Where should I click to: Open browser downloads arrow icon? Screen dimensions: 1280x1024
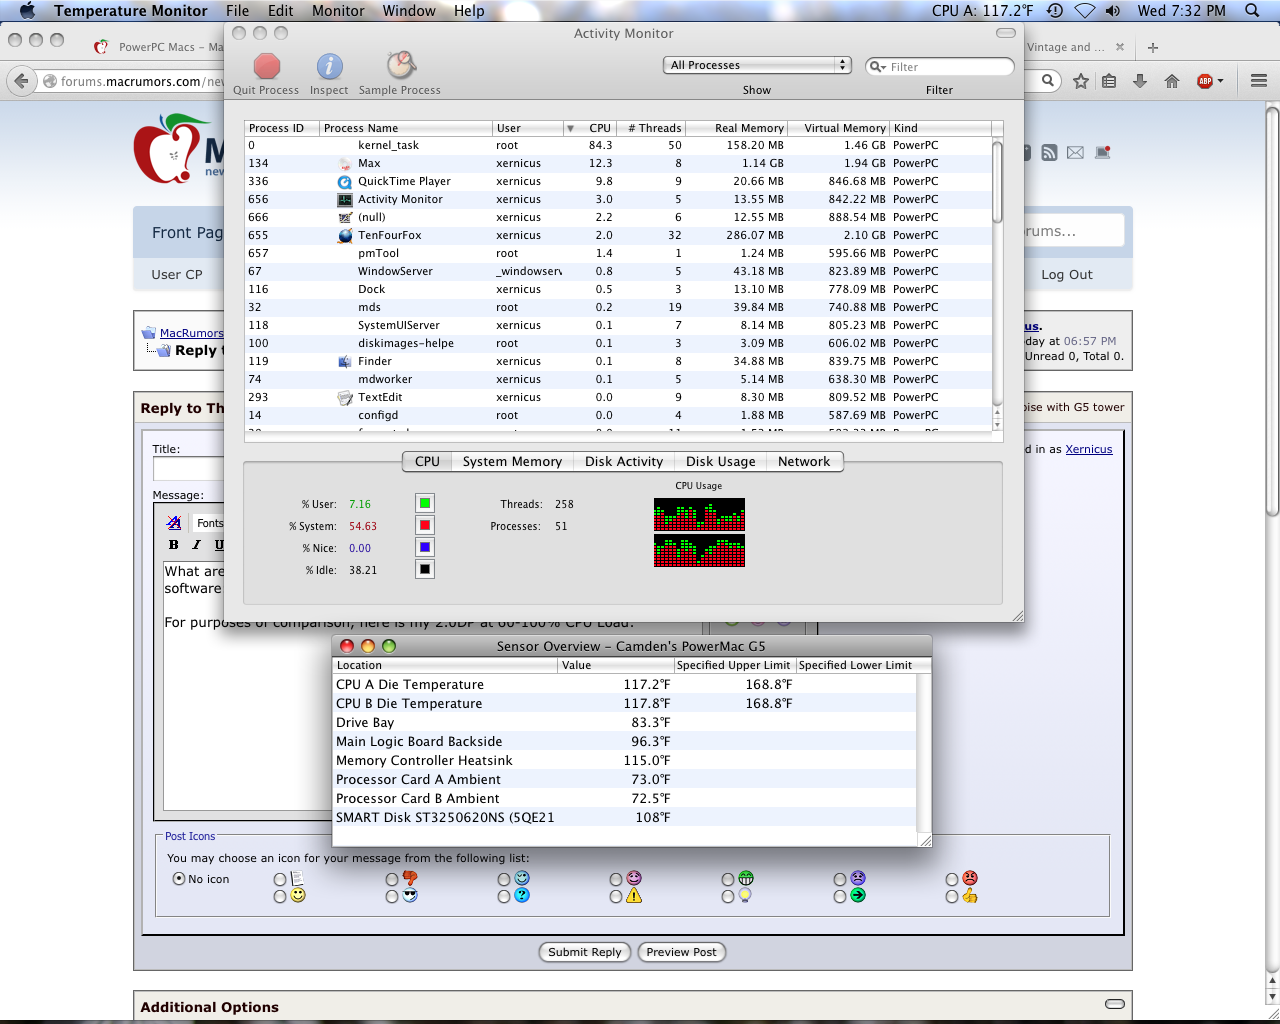(x=1140, y=81)
